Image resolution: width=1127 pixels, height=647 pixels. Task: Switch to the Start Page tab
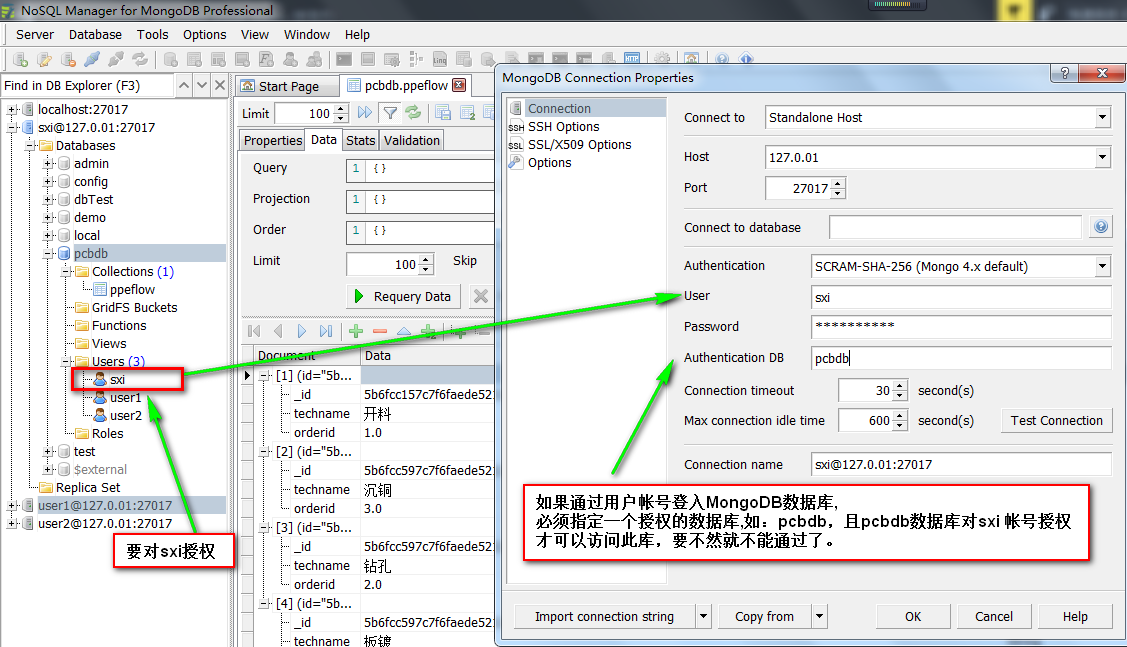click(288, 86)
